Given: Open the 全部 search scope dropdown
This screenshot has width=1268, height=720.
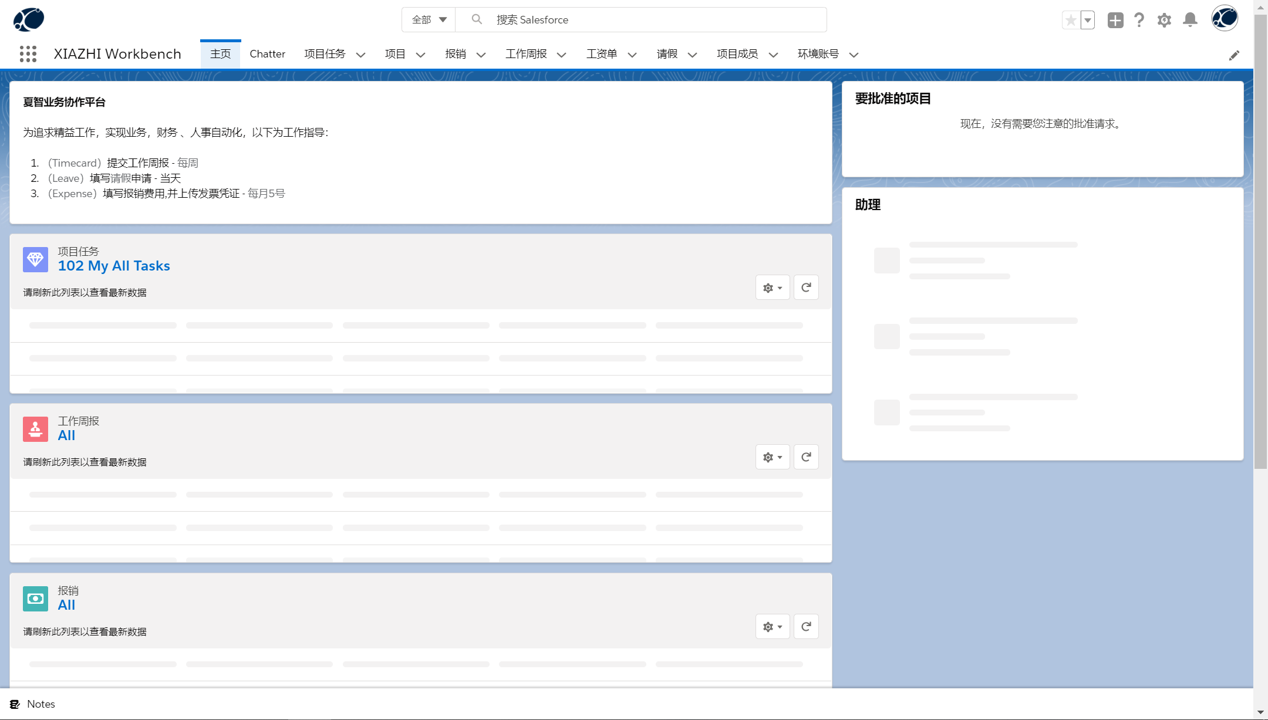Looking at the screenshot, I should tap(429, 20).
